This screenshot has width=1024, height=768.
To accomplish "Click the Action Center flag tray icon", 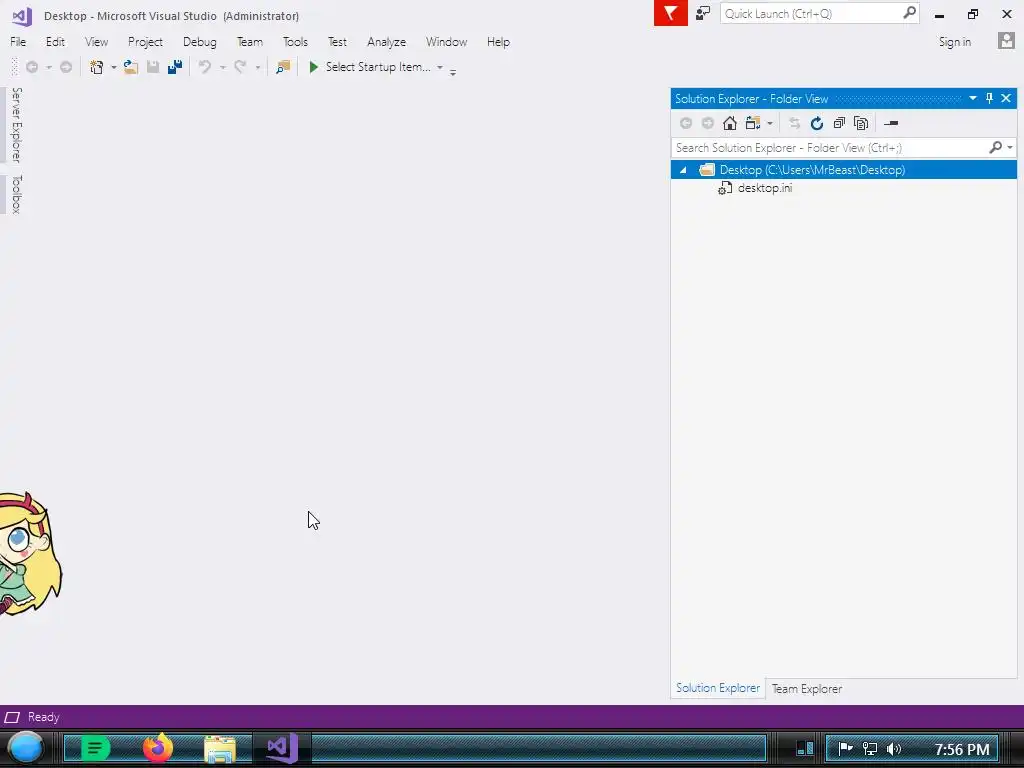I will coord(845,748).
